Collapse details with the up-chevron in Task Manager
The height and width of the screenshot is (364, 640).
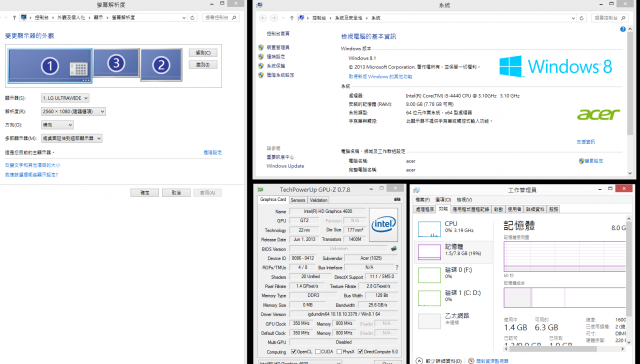click(419, 361)
